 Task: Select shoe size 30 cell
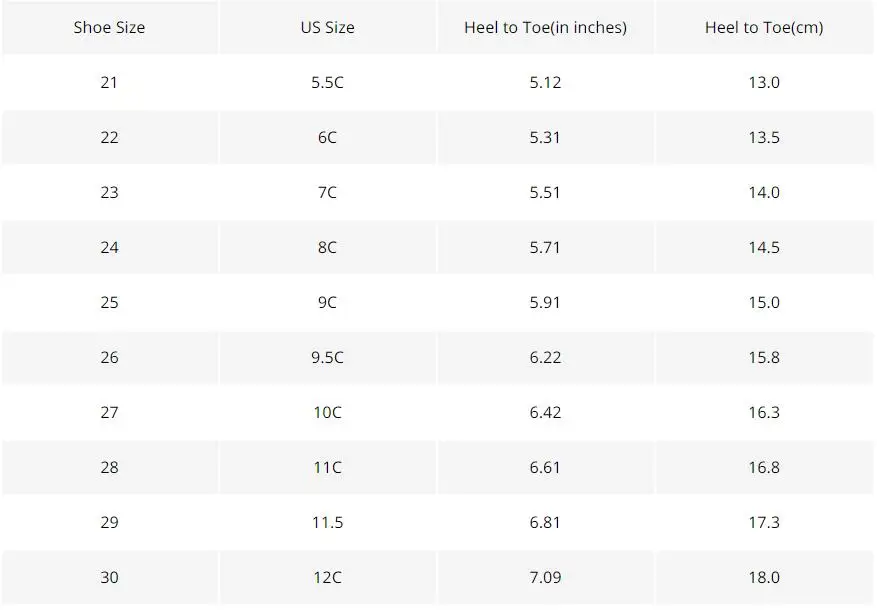pyautogui.click(x=109, y=577)
